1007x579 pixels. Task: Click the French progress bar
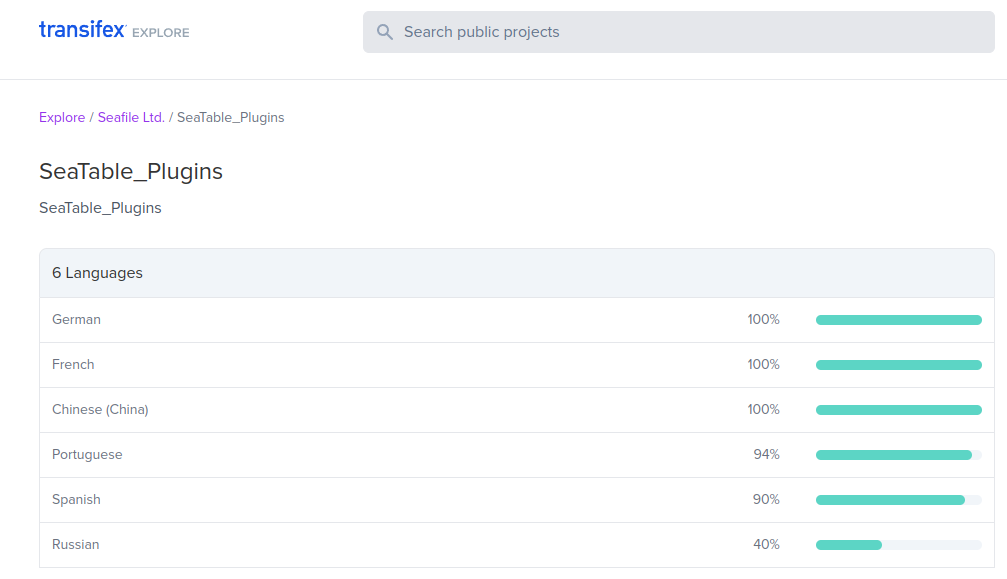click(898, 365)
